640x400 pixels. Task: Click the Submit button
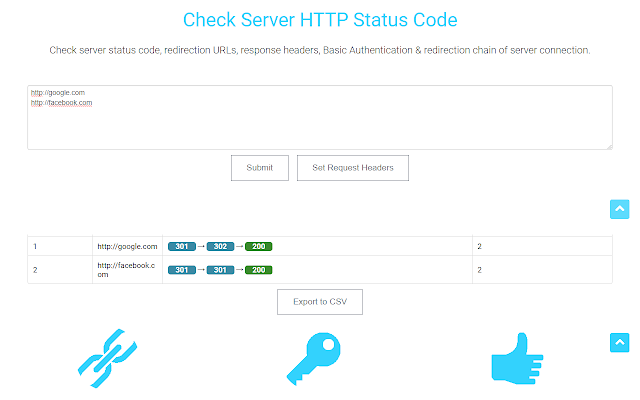260,168
